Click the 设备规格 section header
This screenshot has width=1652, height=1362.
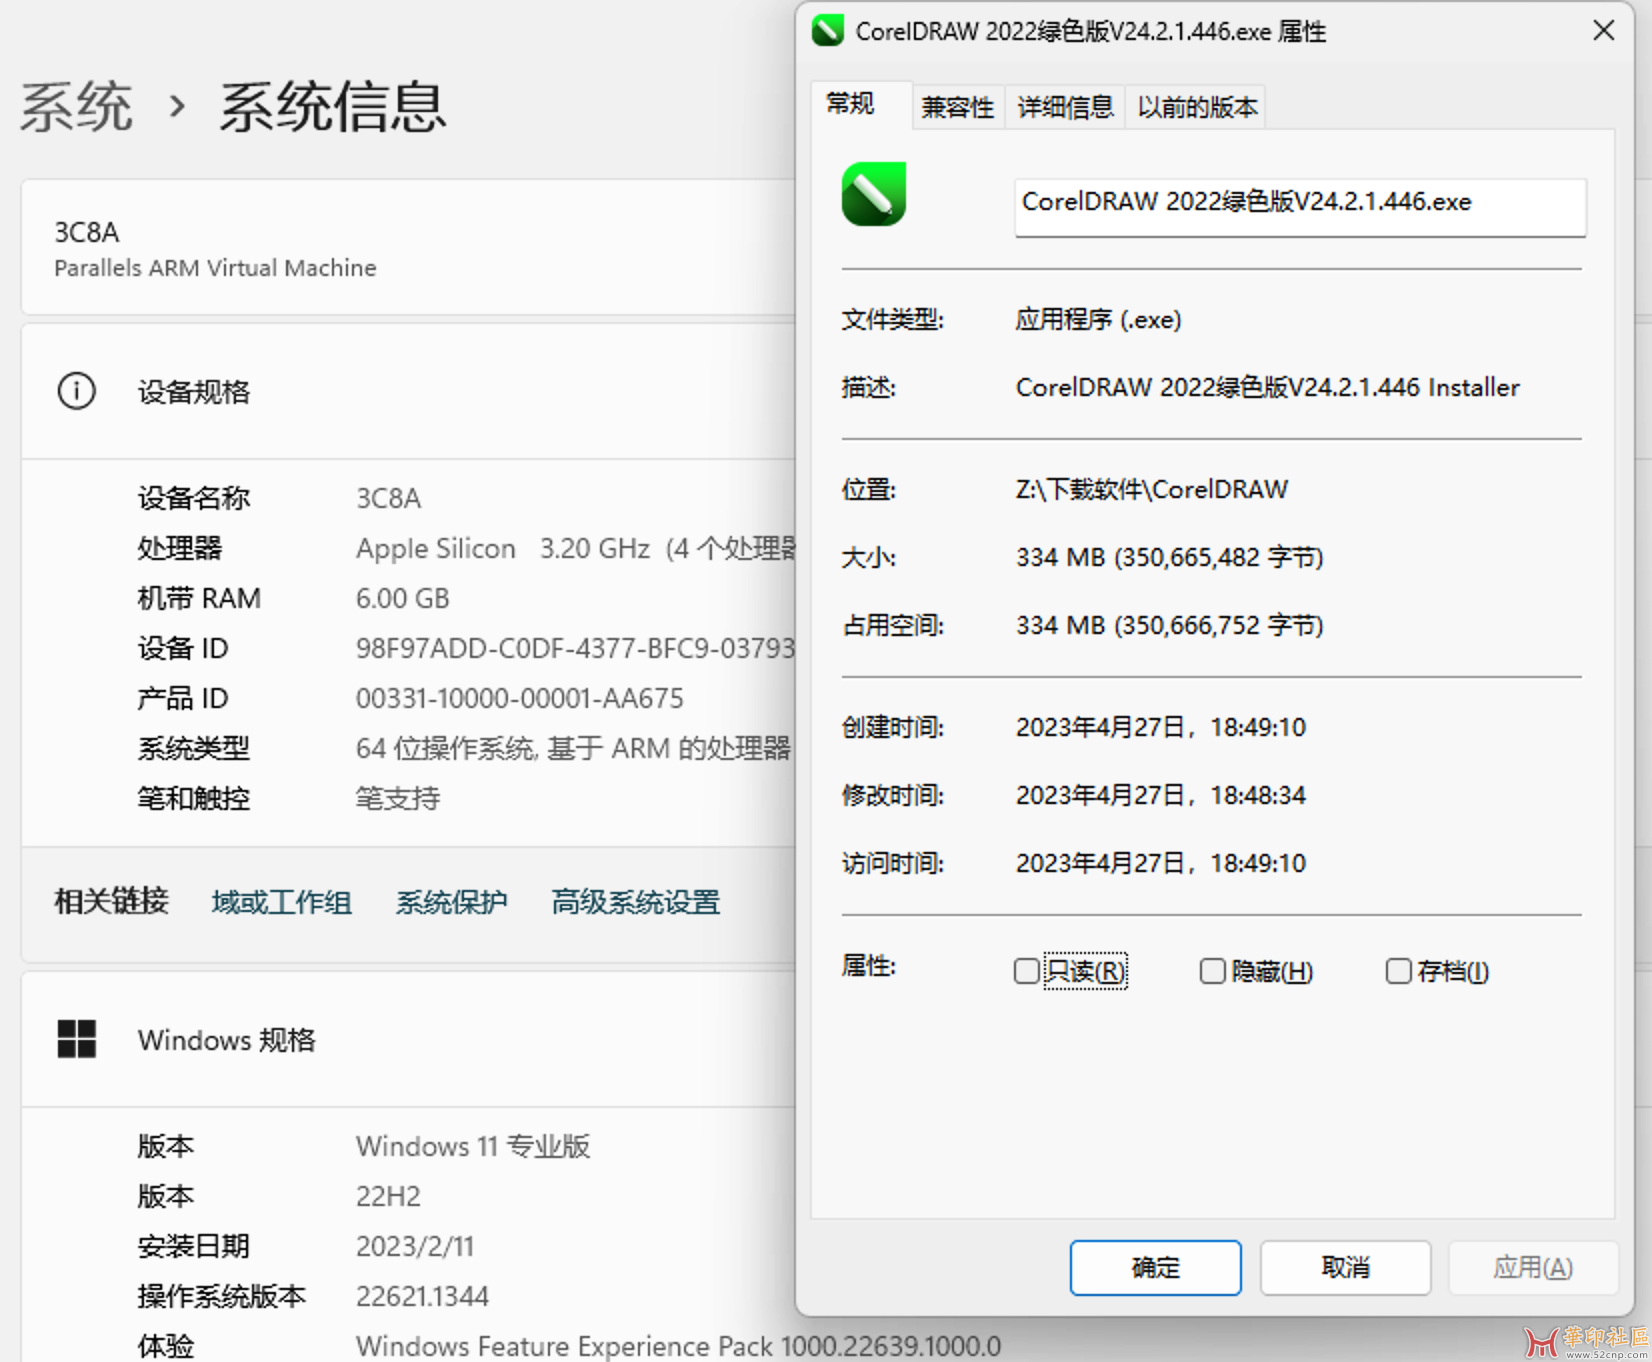[x=194, y=391]
